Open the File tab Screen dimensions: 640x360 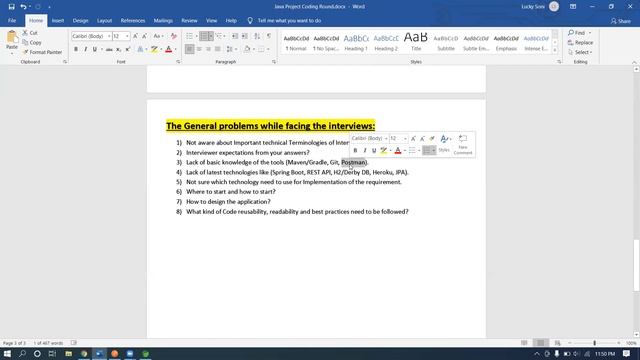point(12,20)
